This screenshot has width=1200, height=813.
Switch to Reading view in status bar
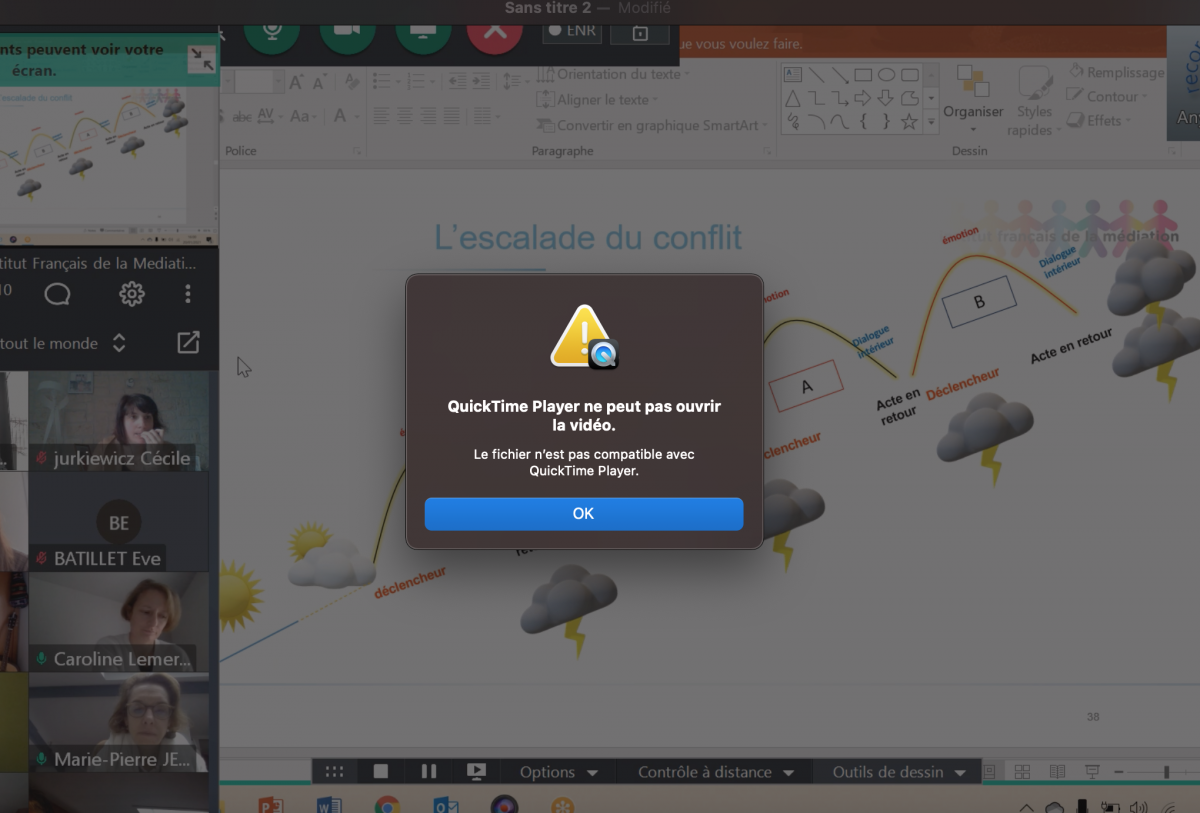coord(1057,772)
